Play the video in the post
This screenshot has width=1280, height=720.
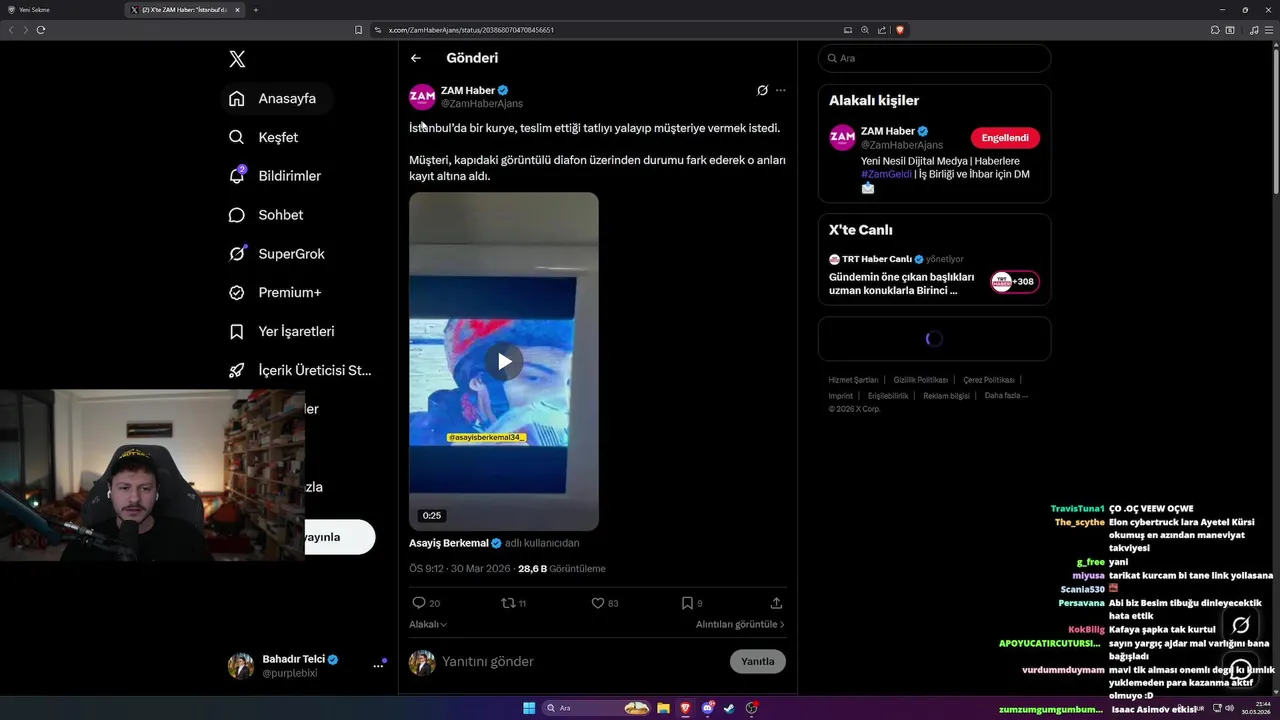[x=504, y=361]
